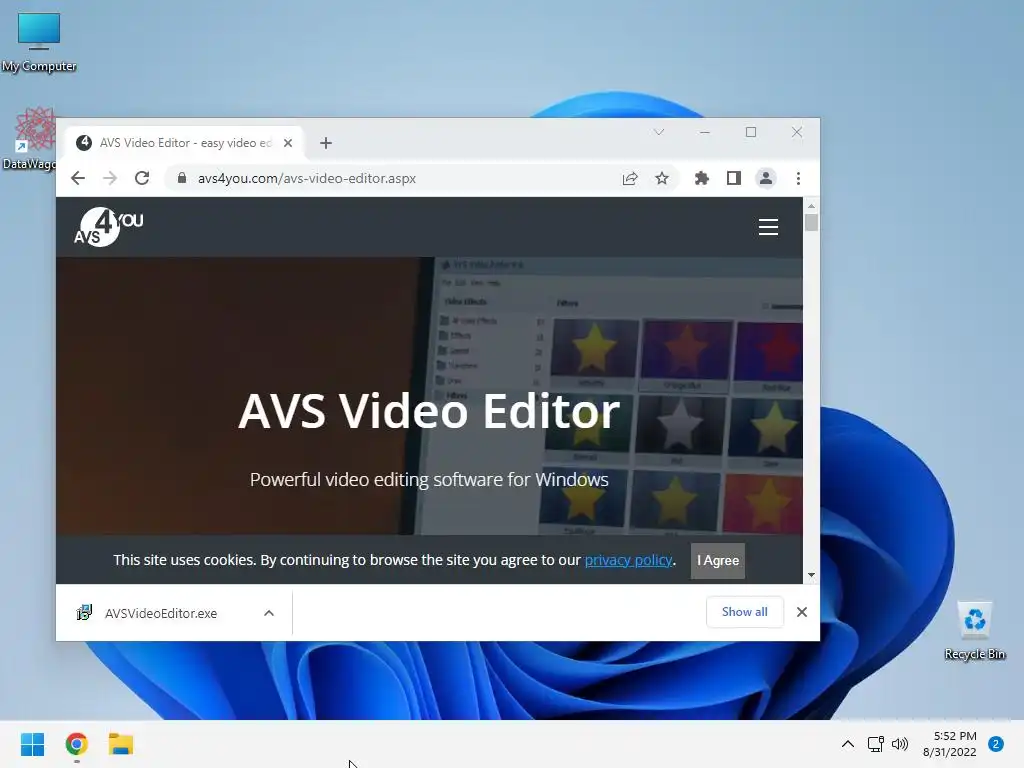The image size is (1024, 768).
Task: Click the page scrollbar down arrow
Action: 811,575
